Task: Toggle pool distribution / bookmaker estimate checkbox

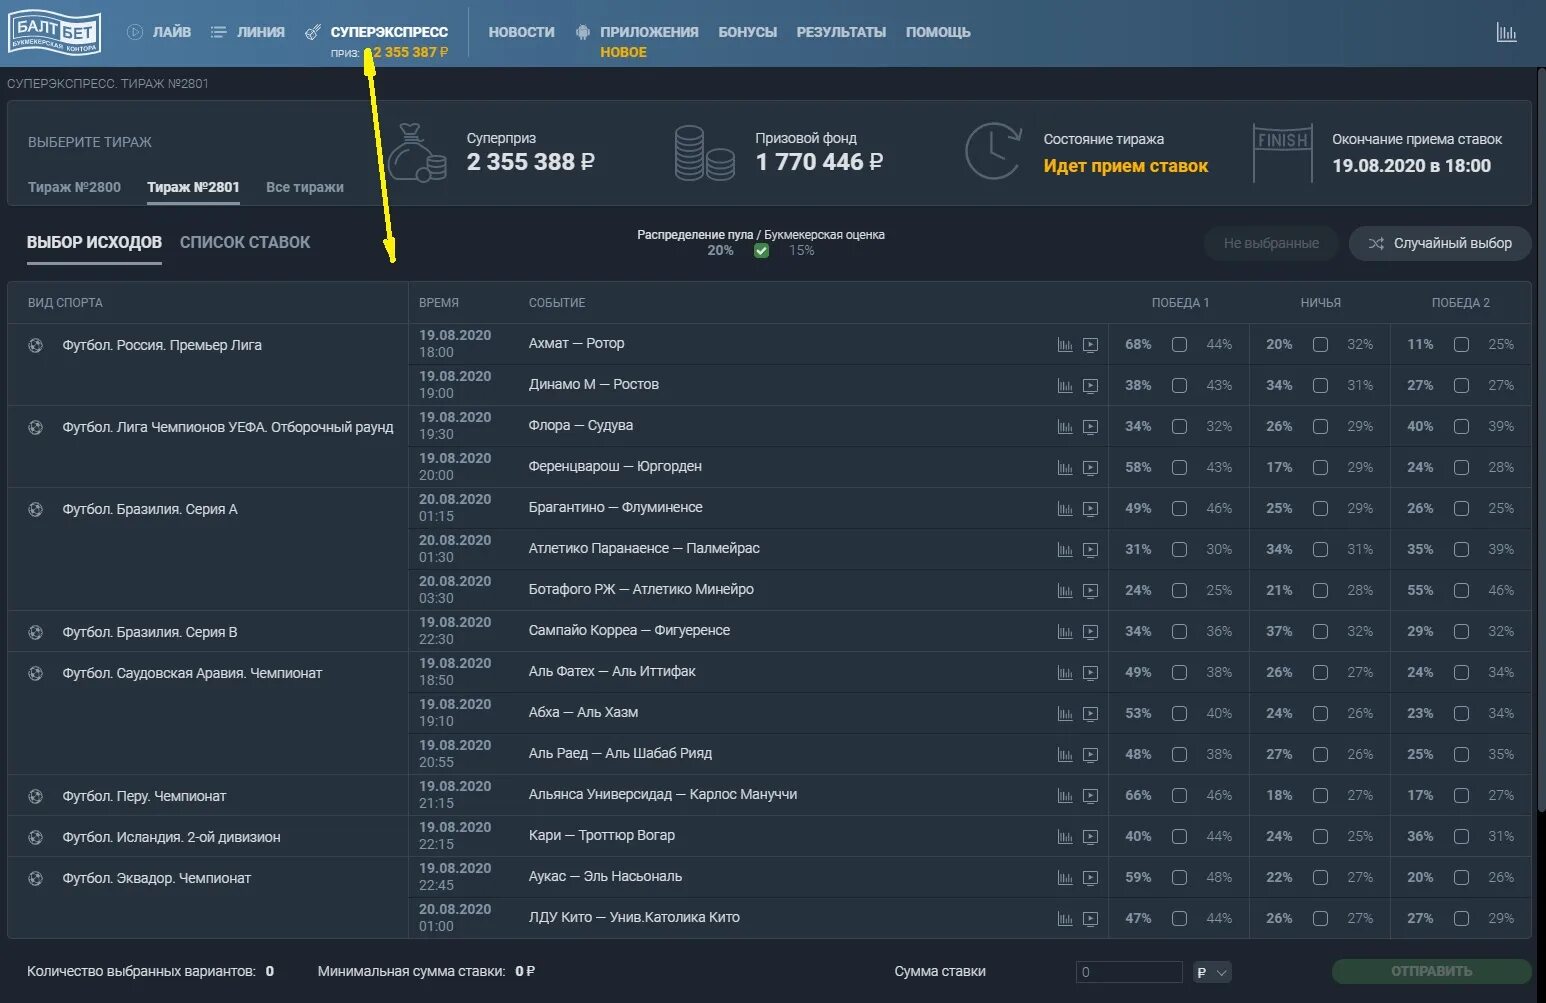Action: click(761, 250)
